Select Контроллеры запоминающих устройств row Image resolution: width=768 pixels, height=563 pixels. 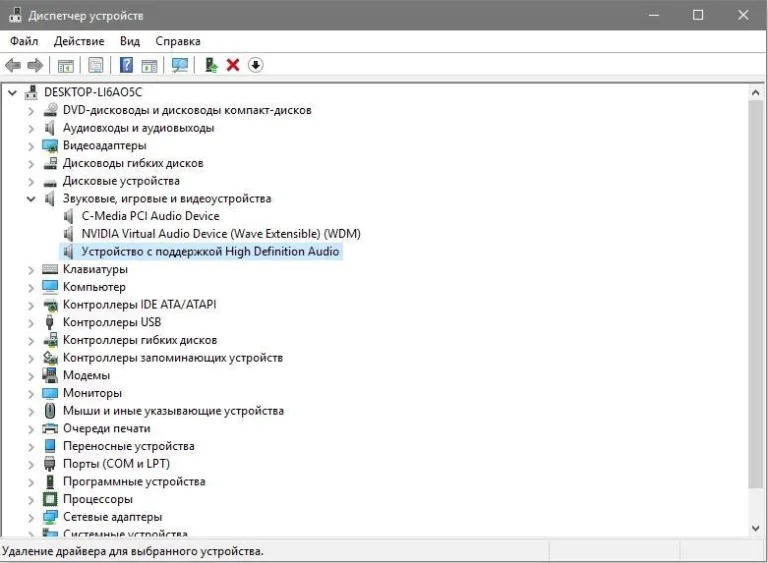click(x=173, y=358)
